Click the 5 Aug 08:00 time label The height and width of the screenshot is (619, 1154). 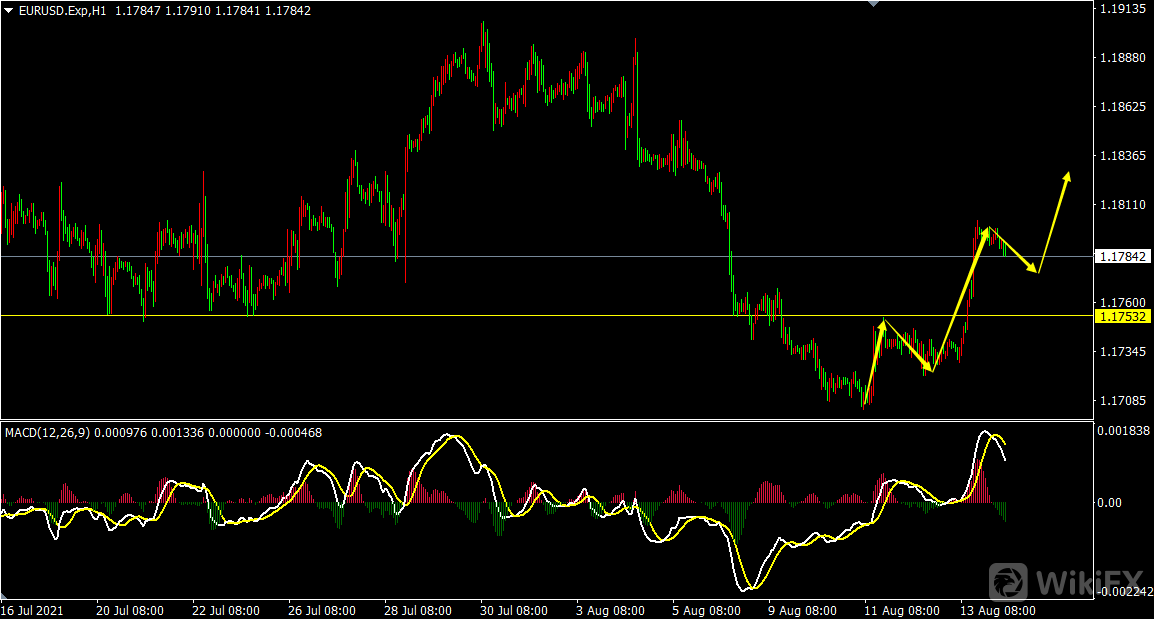705,609
